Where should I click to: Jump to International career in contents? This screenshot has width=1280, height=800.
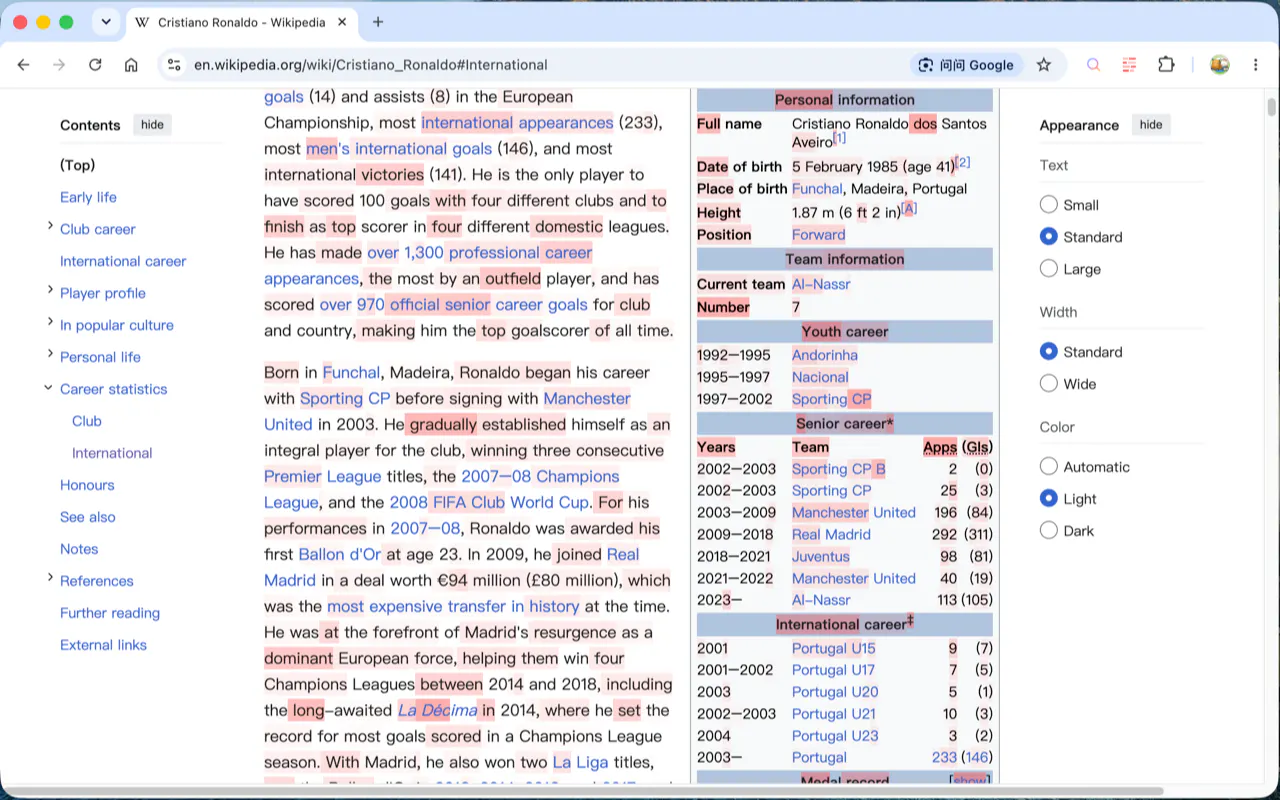[123, 261]
